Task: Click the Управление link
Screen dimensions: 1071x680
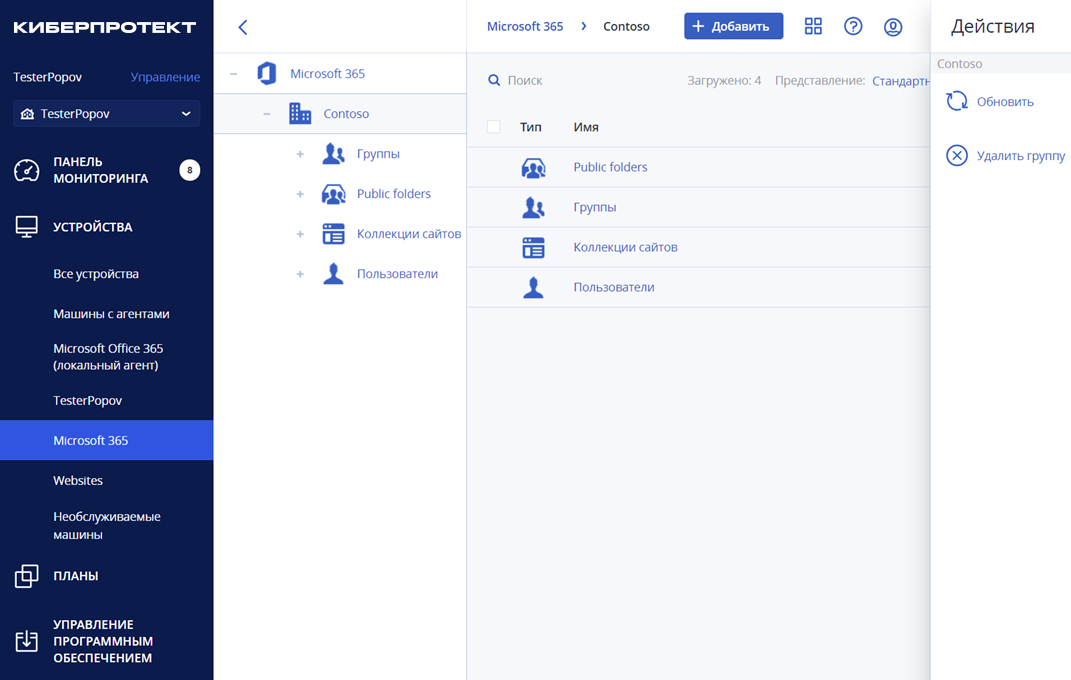Action: point(165,77)
